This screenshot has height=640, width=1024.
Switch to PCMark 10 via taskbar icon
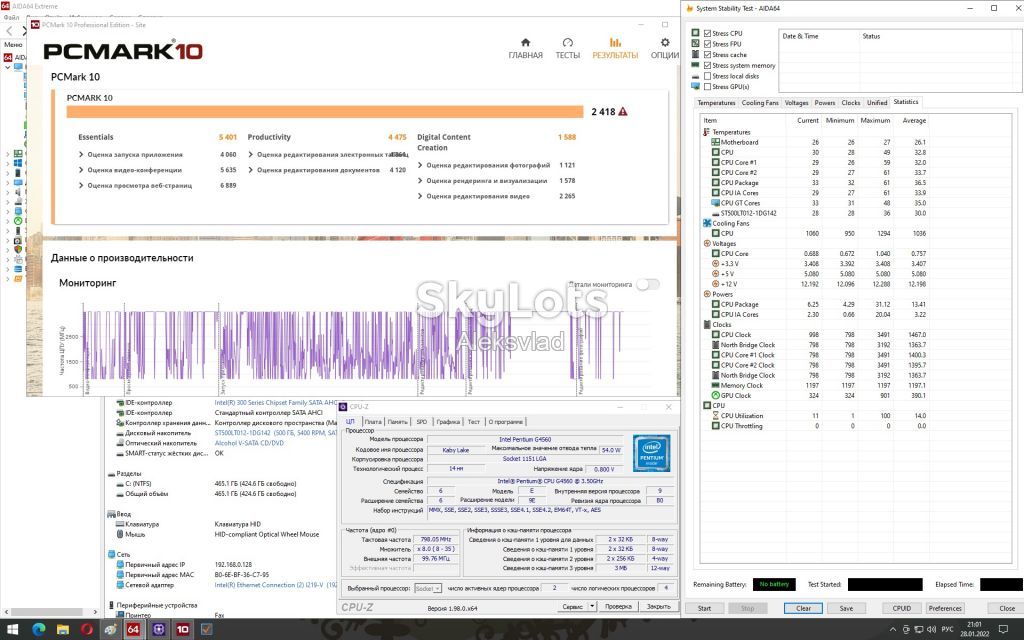tap(182, 630)
